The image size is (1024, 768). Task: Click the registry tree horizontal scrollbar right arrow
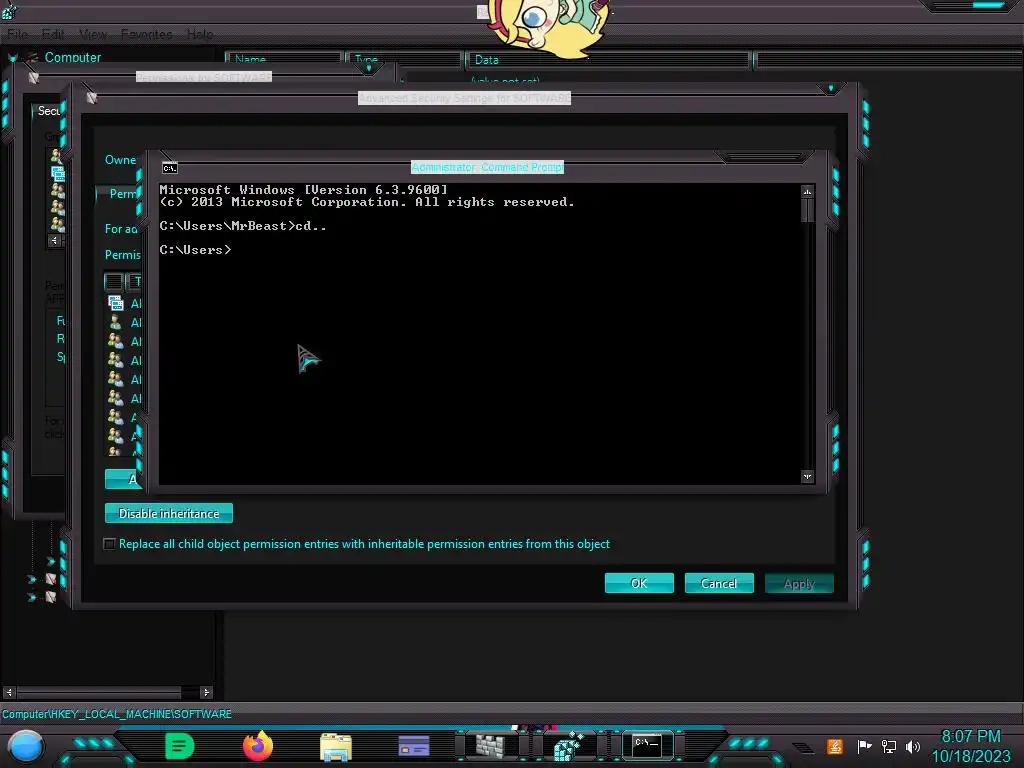pyautogui.click(x=206, y=692)
